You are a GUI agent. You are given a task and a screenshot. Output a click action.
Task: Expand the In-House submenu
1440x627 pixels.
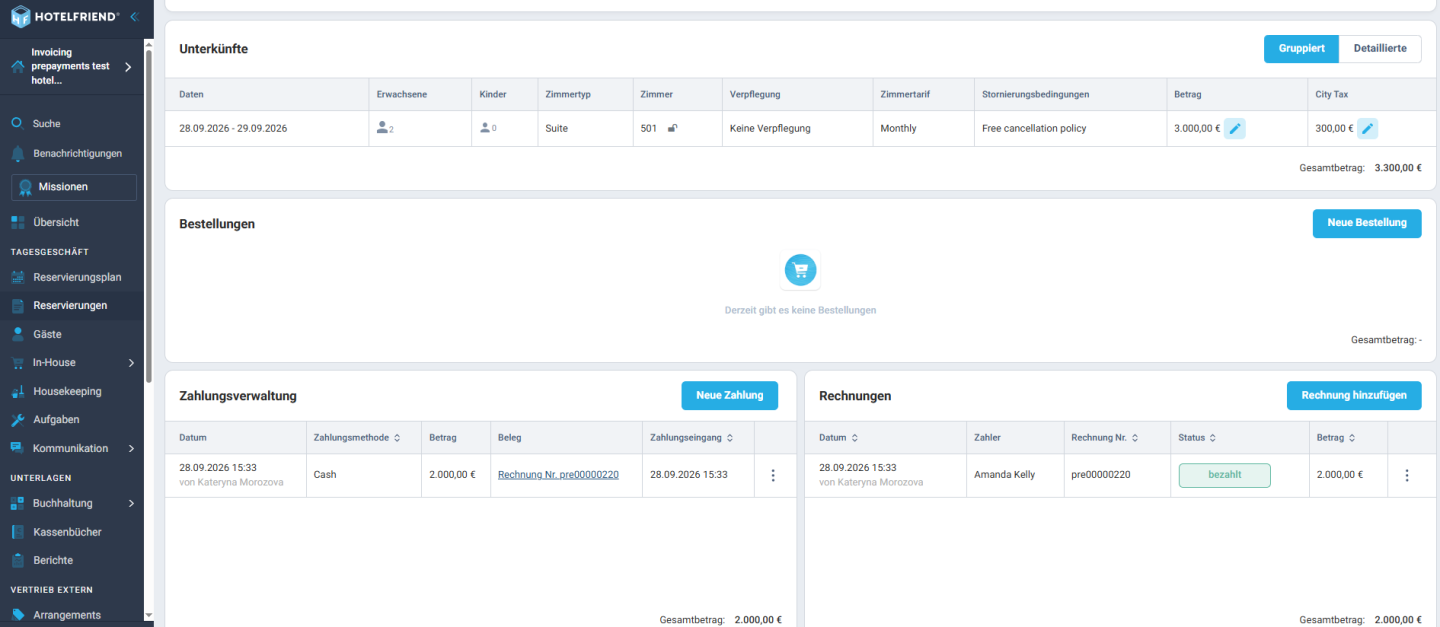(x=132, y=363)
